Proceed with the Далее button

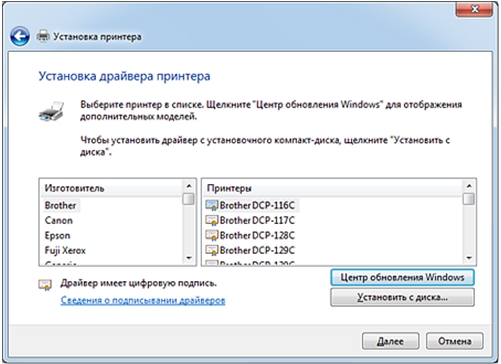pyautogui.click(x=390, y=341)
